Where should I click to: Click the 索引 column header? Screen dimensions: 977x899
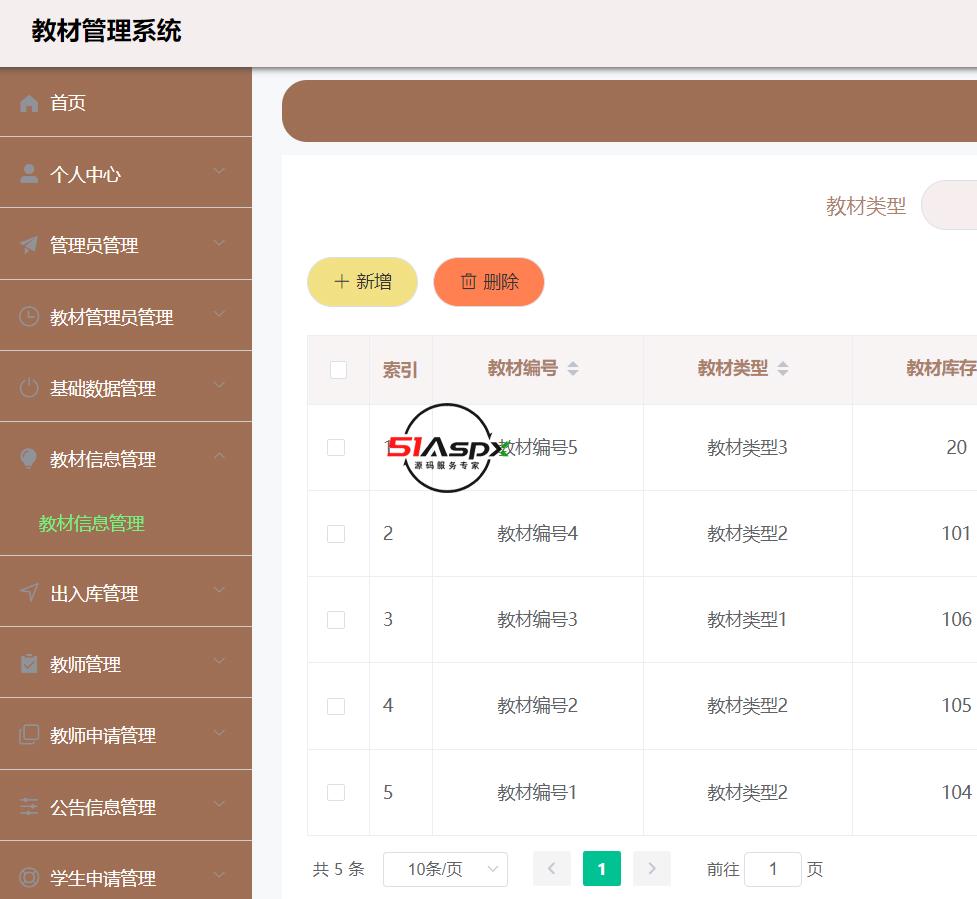[400, 369]
